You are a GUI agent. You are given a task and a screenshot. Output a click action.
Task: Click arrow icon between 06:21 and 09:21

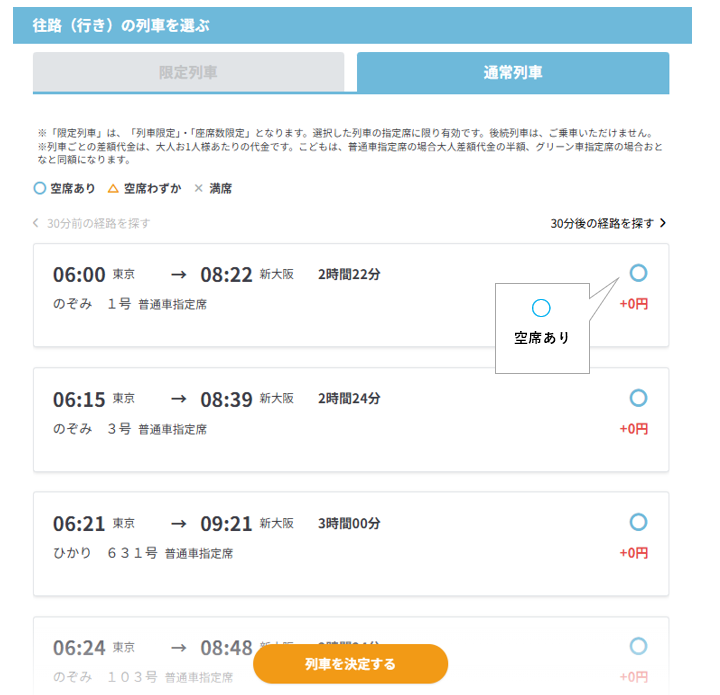coord(178,523)
